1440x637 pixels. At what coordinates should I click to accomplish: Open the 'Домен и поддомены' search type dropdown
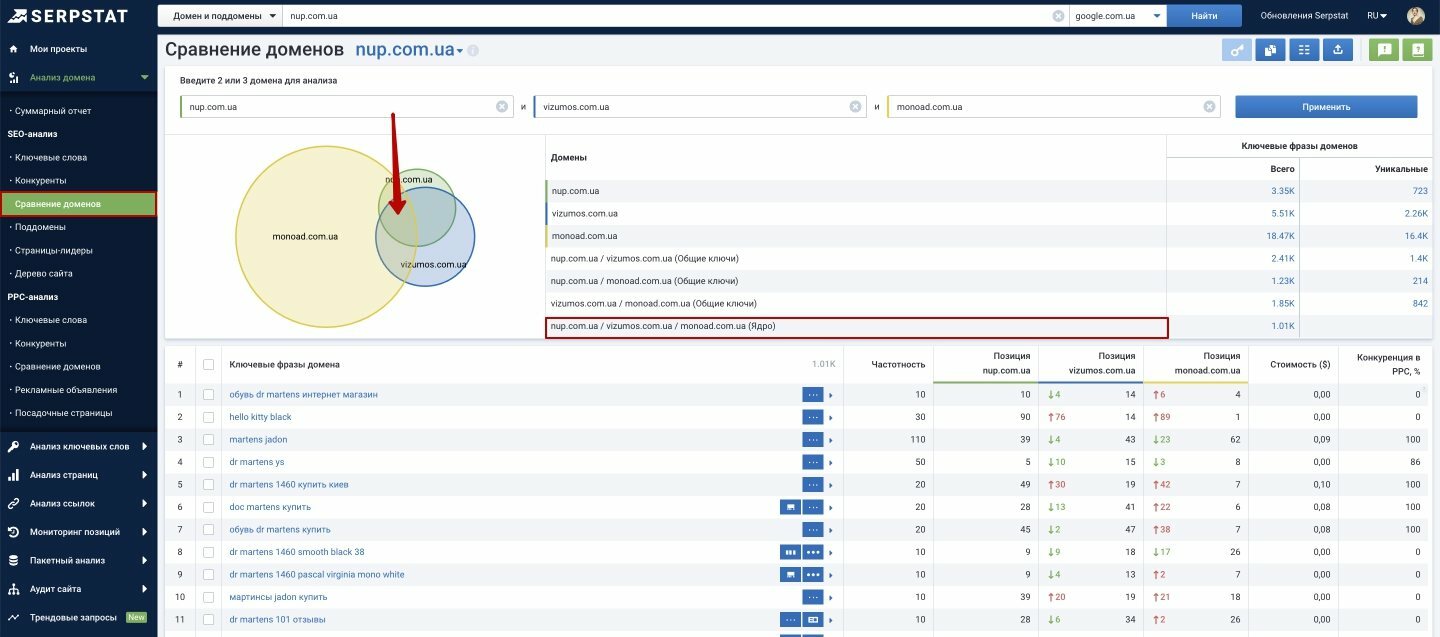click(x=220, y=16)
